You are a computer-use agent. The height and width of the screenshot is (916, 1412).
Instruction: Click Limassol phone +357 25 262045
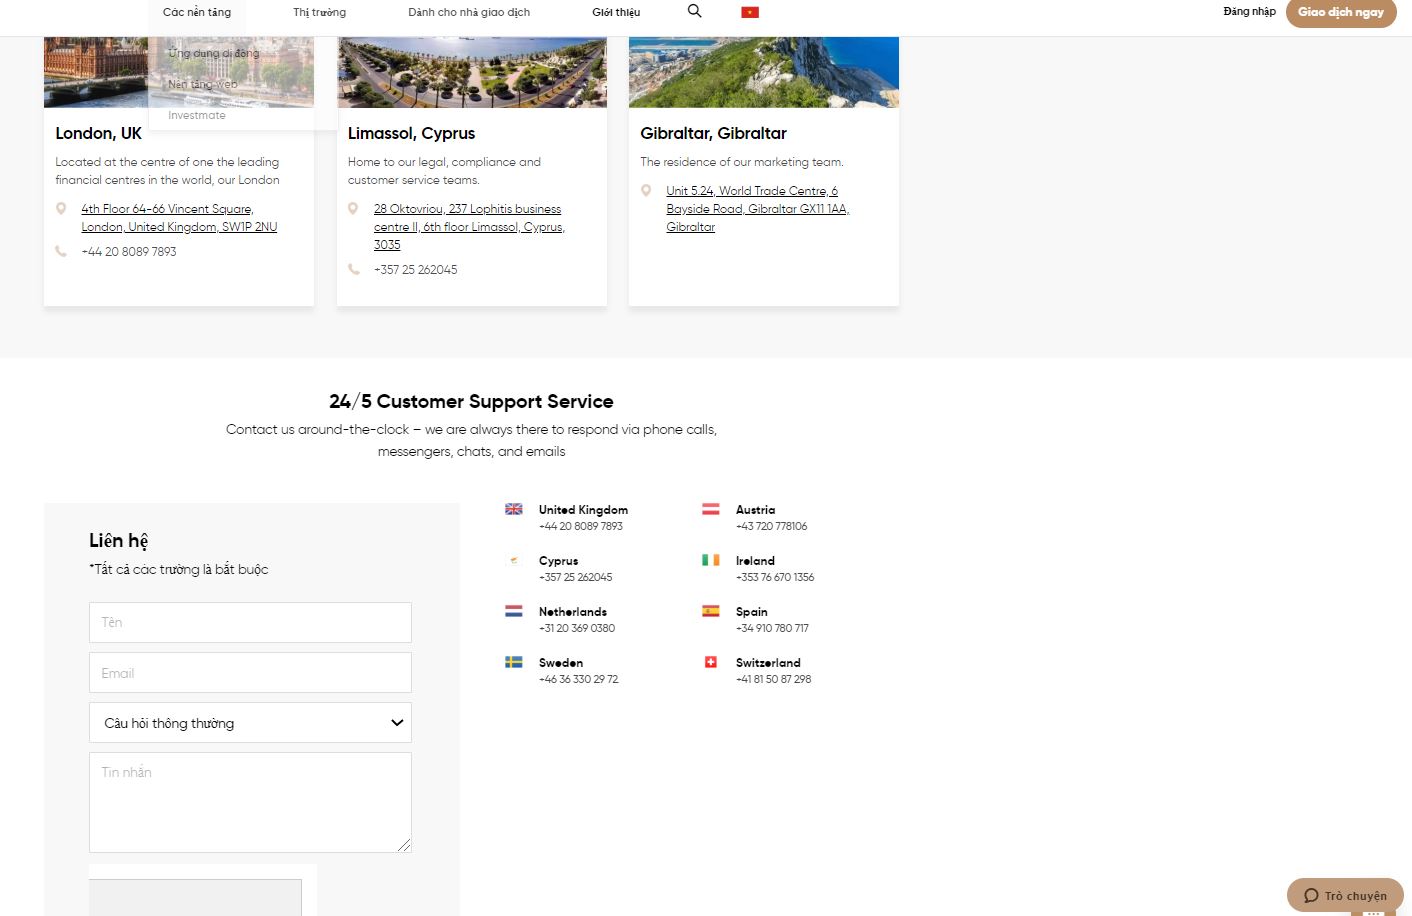tap(416, 270)
